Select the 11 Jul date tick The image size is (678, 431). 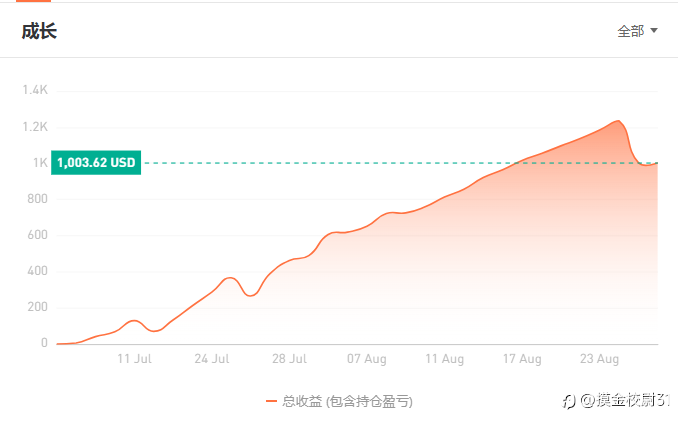point(134,359)
